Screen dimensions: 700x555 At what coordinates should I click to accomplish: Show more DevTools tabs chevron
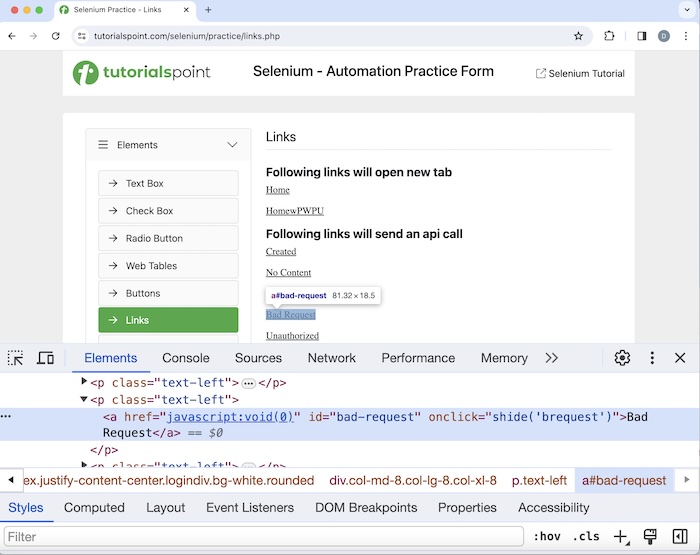pyautogui.click(x=552, y=358)
